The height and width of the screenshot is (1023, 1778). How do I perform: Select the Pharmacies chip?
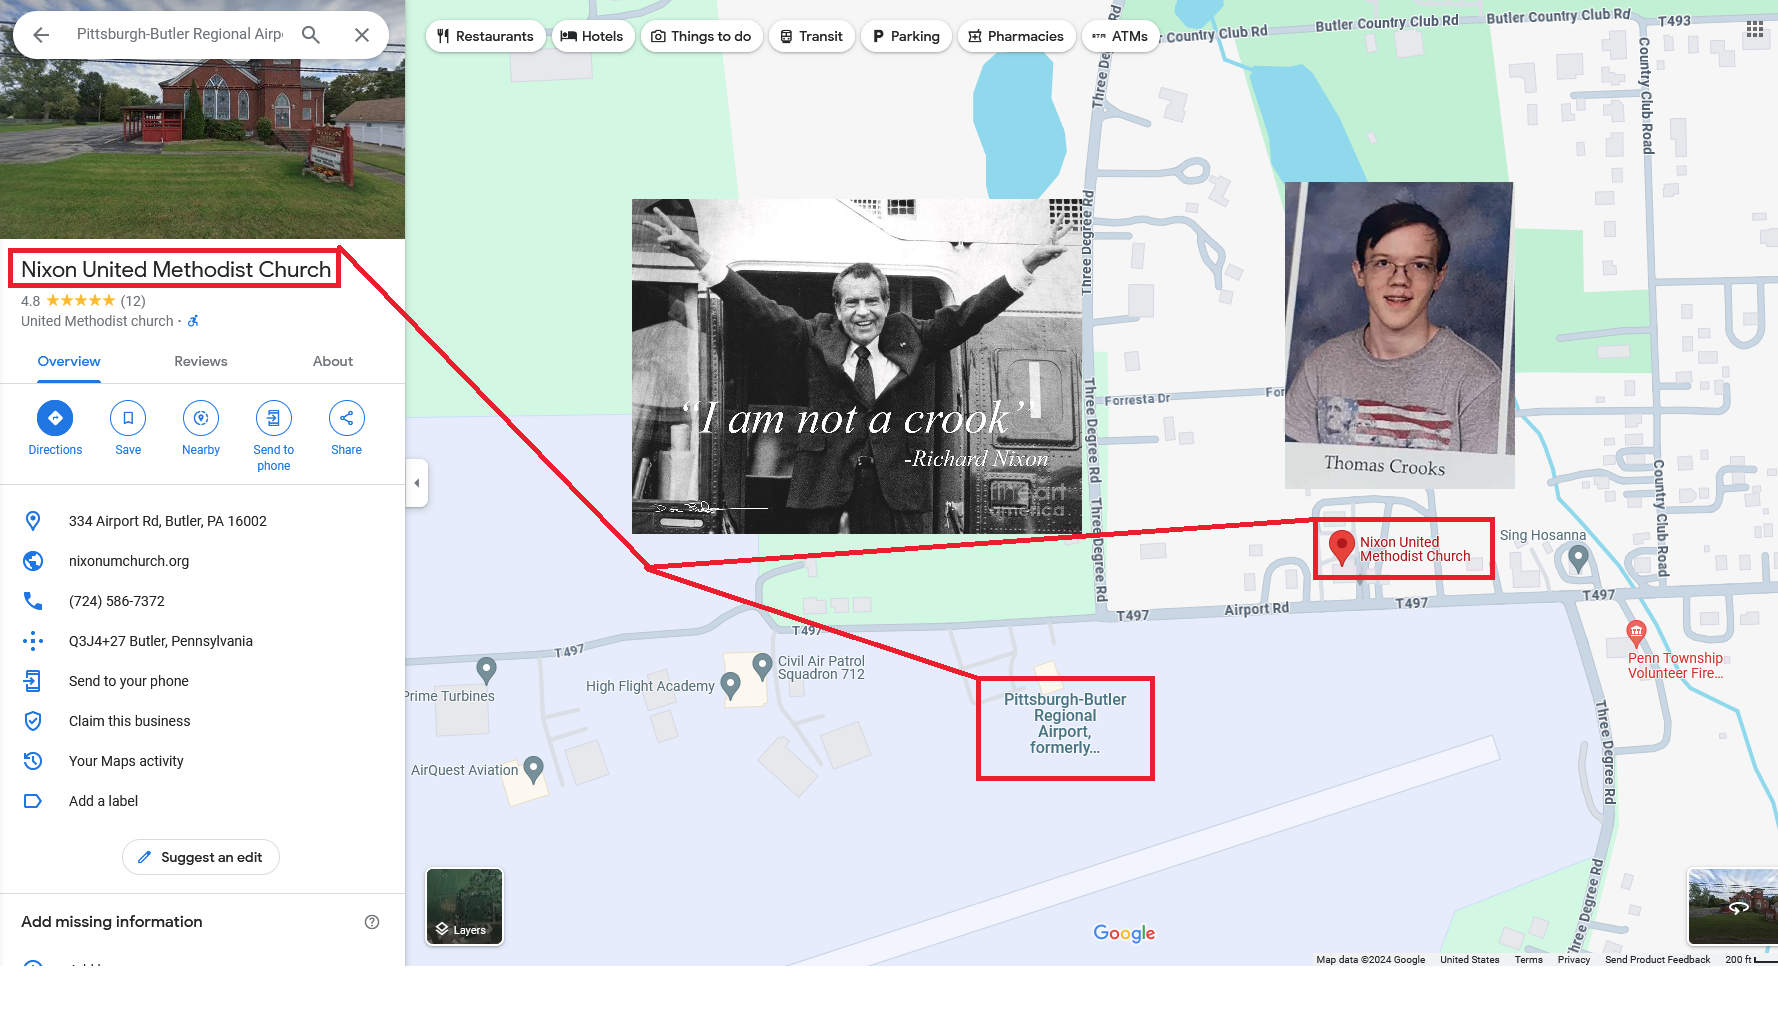[x=1017, y=36]
